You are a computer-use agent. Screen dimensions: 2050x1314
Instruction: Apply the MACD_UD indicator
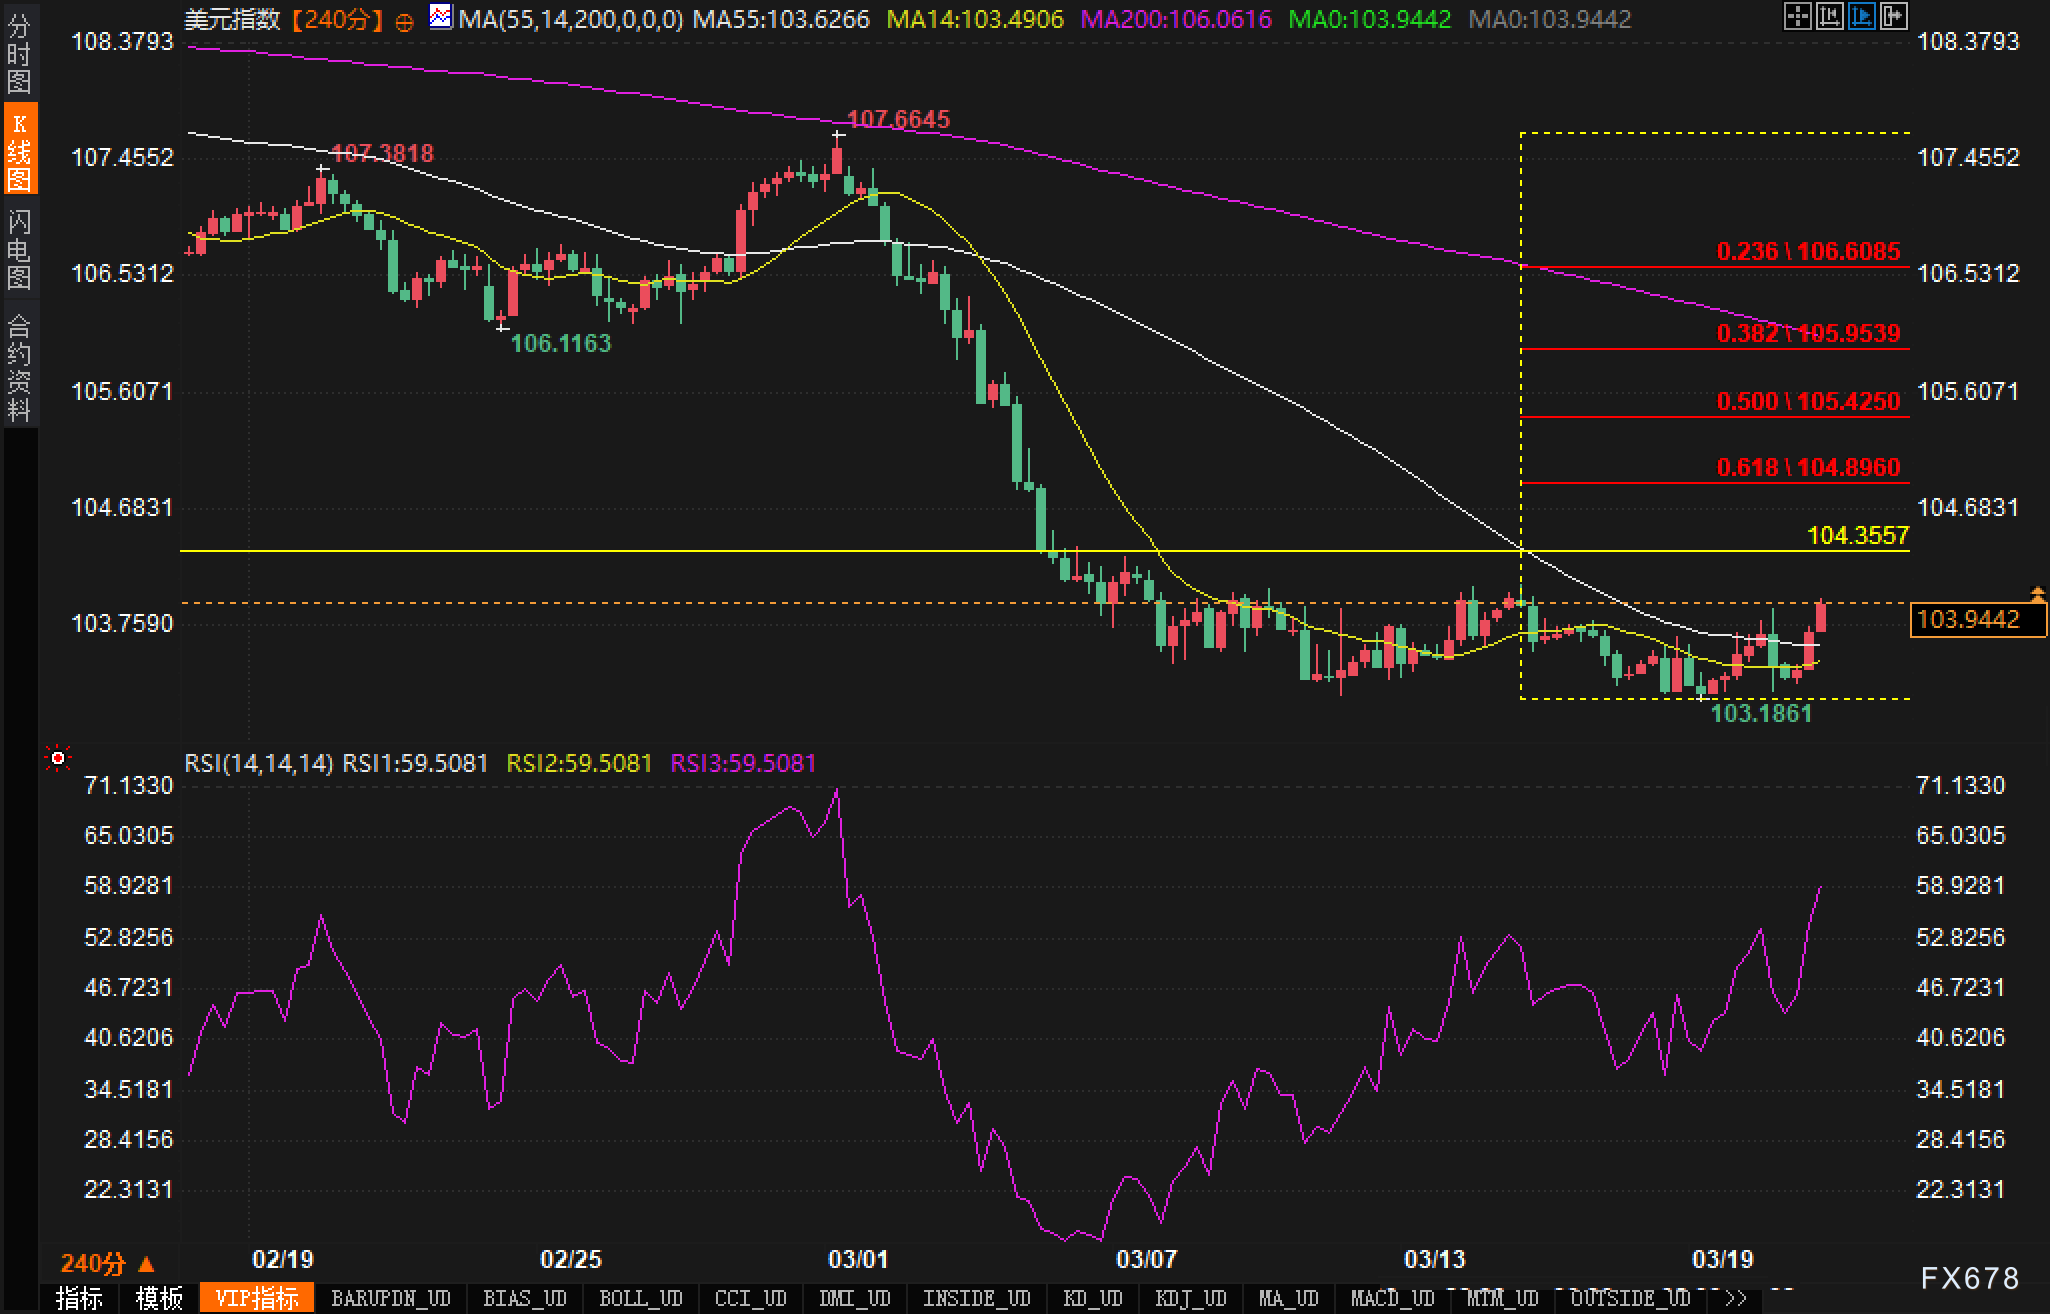click(1392, 1298)
